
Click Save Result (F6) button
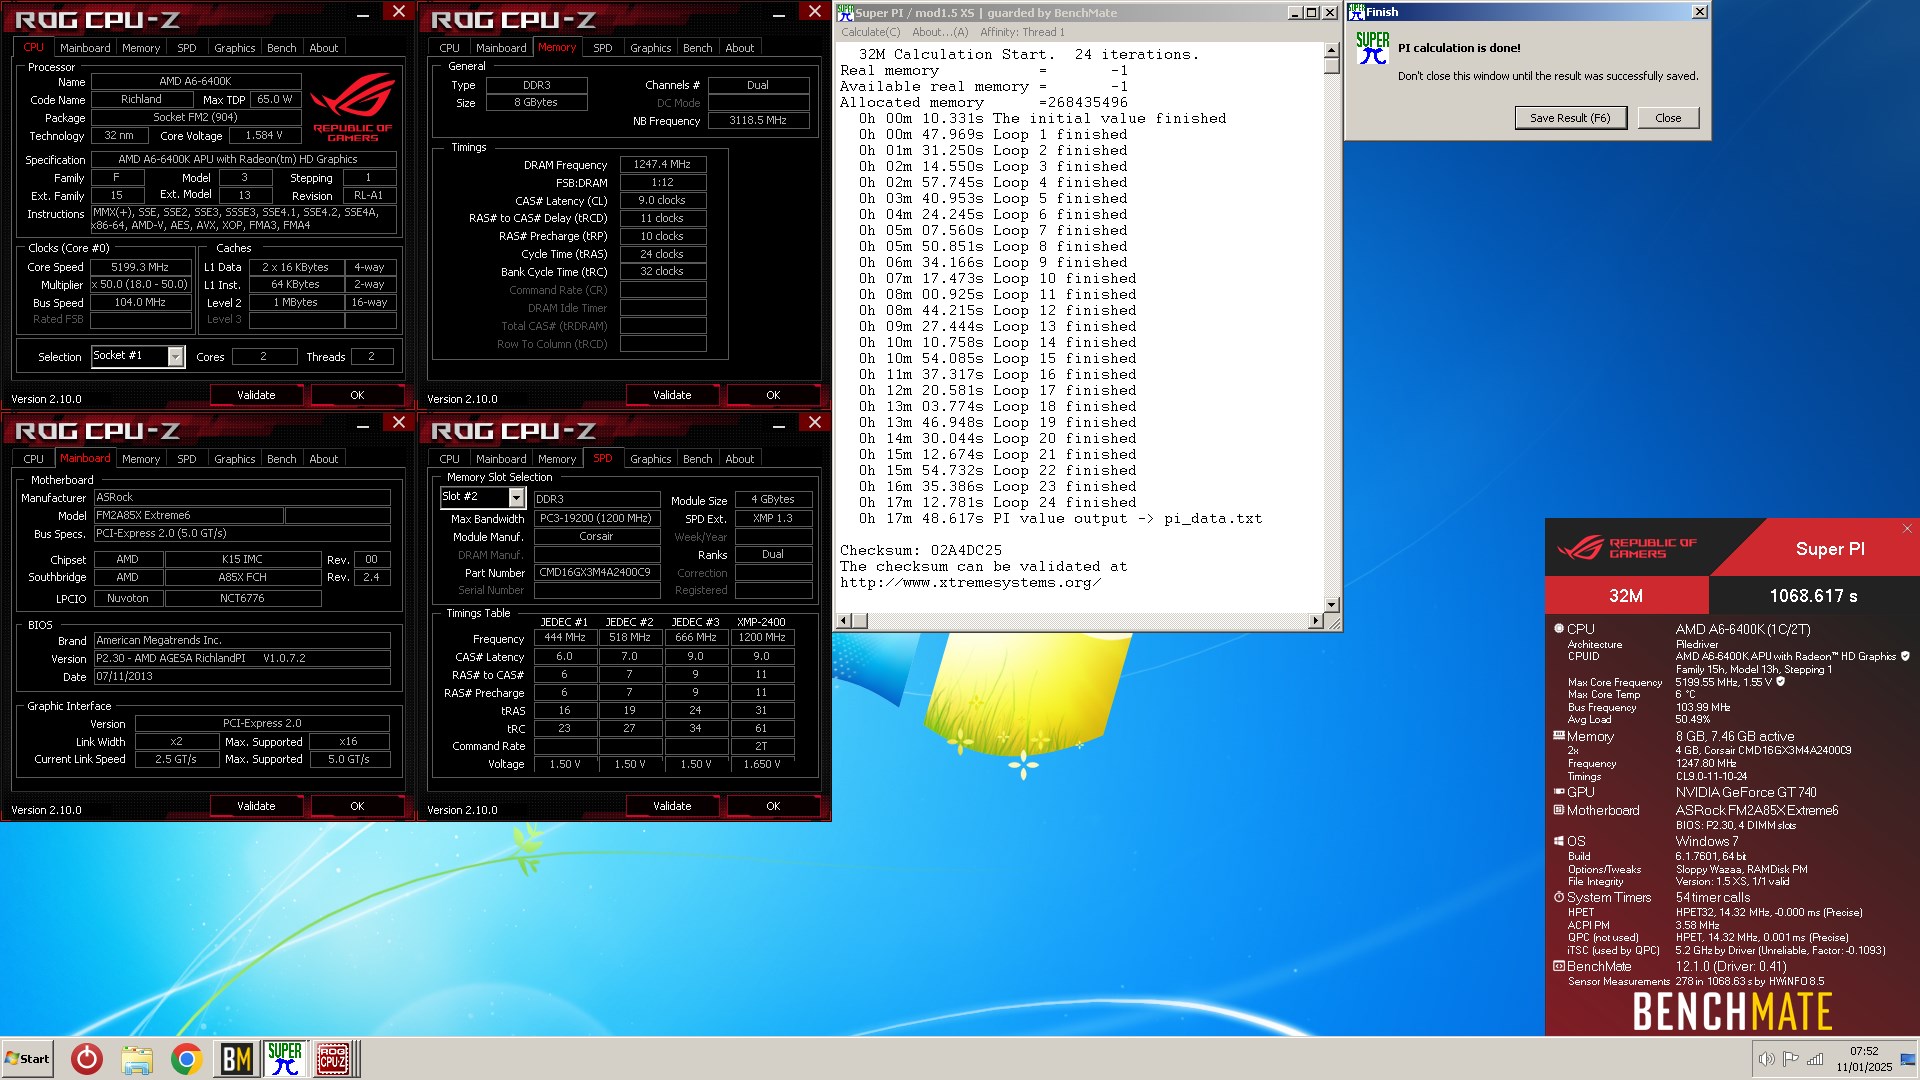coord(1570,118)
